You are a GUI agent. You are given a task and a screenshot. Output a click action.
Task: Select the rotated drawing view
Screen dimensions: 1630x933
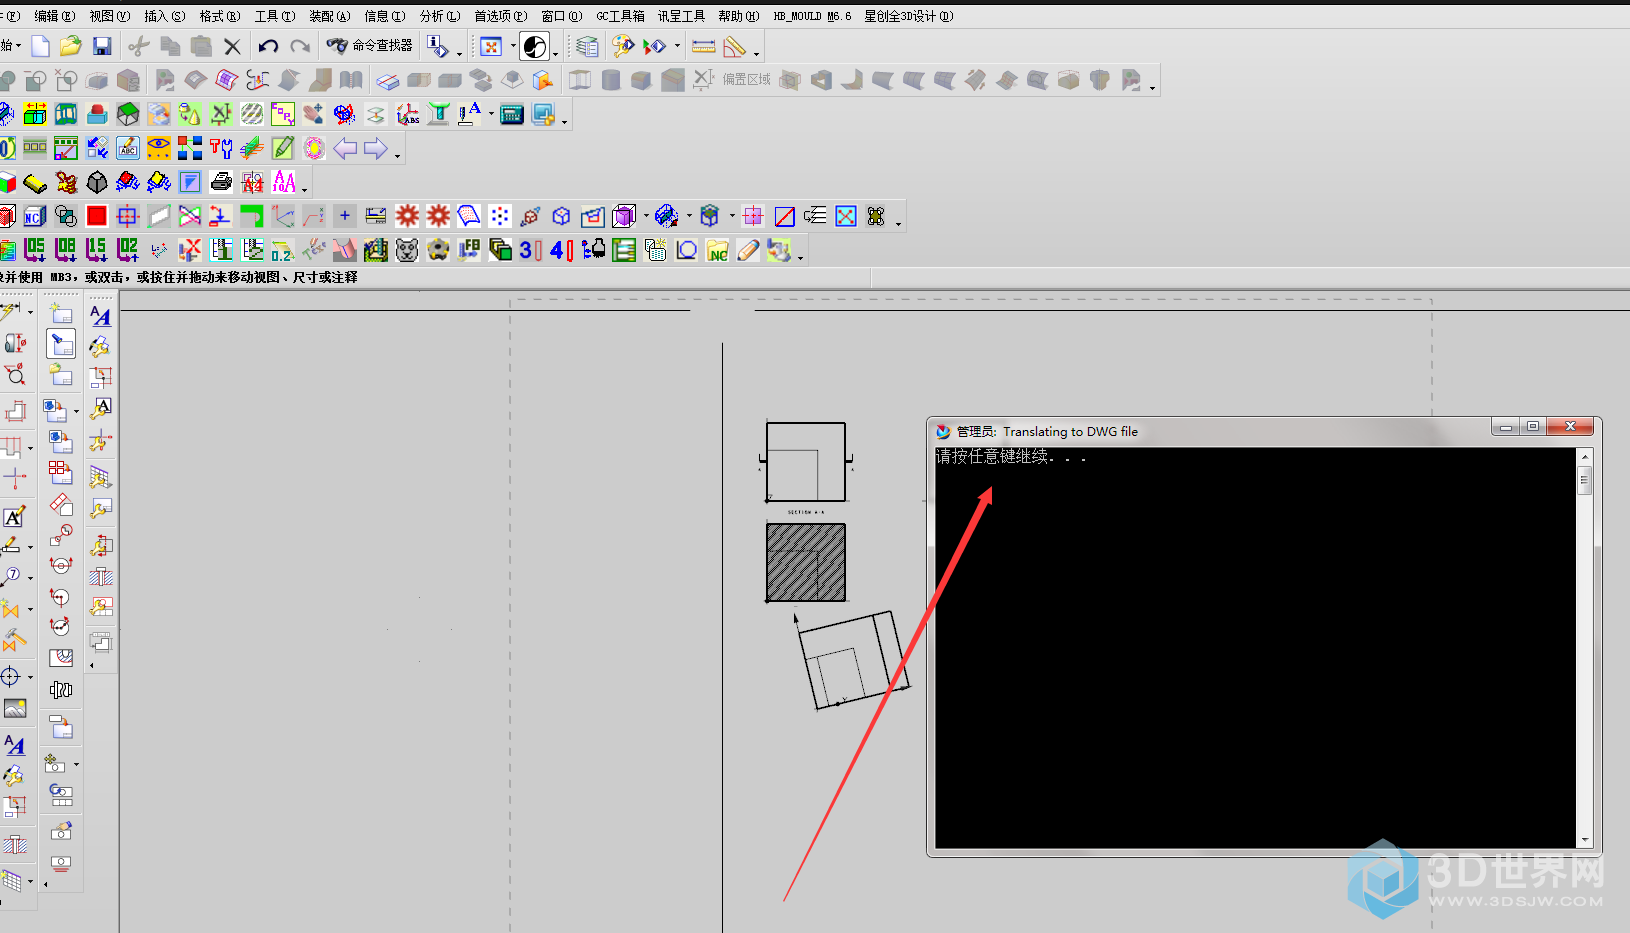[852, 660]
